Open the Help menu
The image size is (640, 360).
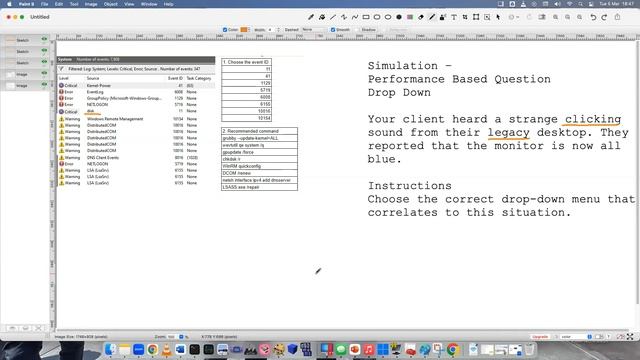[168, 4]
